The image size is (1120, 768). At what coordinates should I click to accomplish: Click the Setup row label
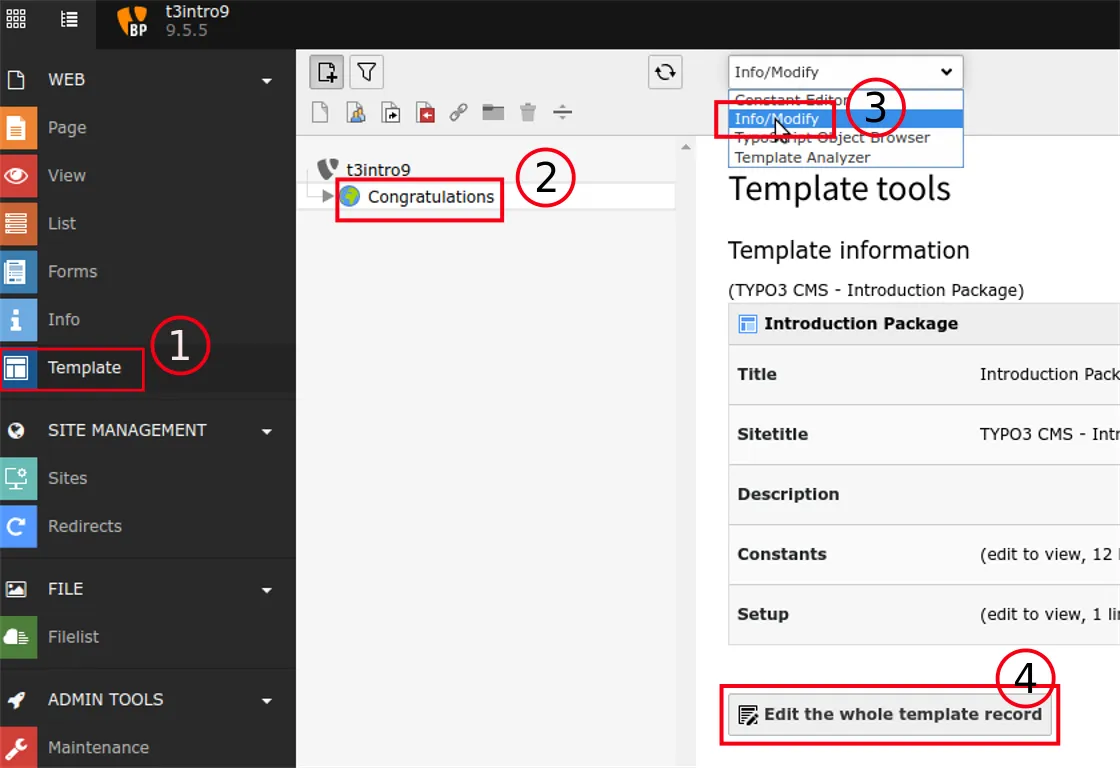click(x=763, y=614)
